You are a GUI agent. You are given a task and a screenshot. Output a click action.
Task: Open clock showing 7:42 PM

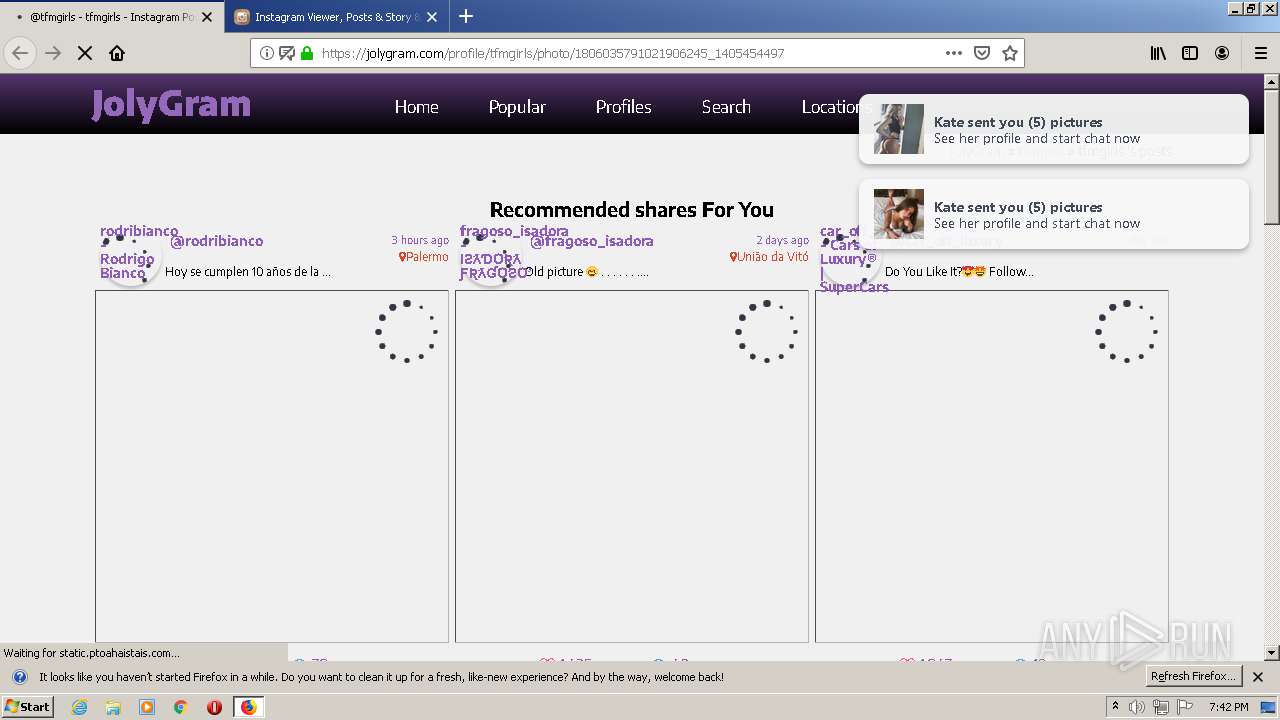pyautogui.click(x=1228, y=707)
